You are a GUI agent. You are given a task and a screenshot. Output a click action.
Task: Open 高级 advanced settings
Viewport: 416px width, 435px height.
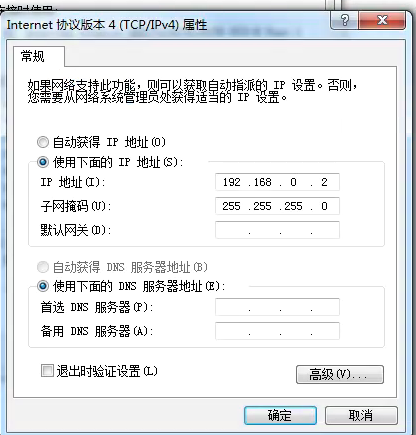(340, 374)
